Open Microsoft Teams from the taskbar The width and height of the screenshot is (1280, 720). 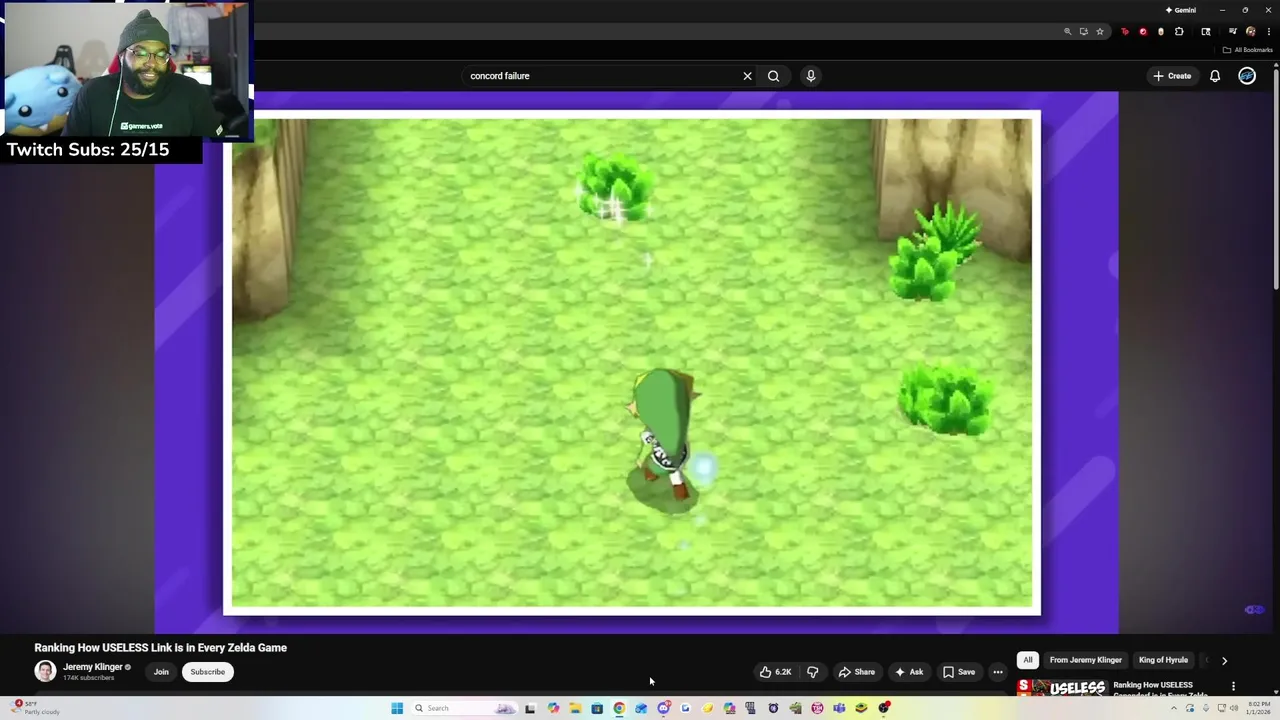click(839, 708)
